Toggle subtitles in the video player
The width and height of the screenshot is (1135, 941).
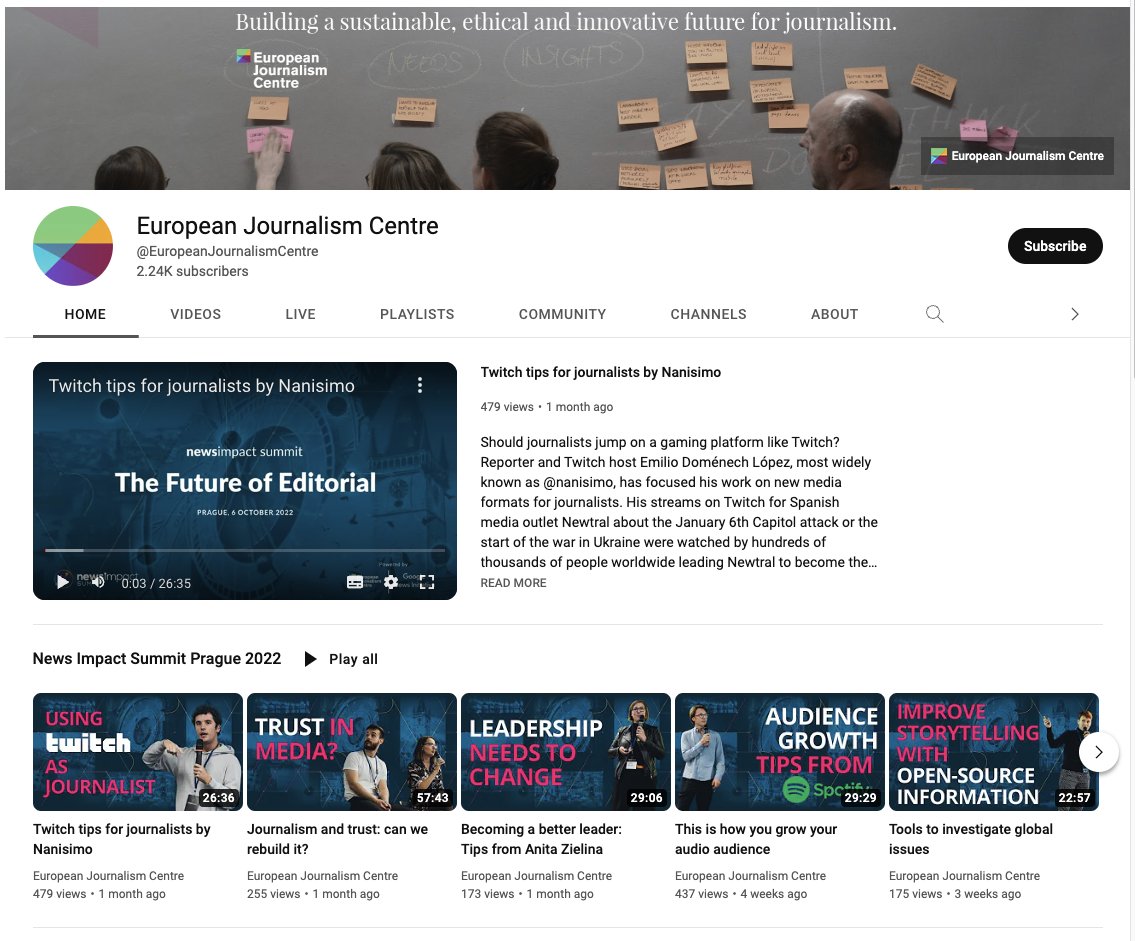pos(355,582)
